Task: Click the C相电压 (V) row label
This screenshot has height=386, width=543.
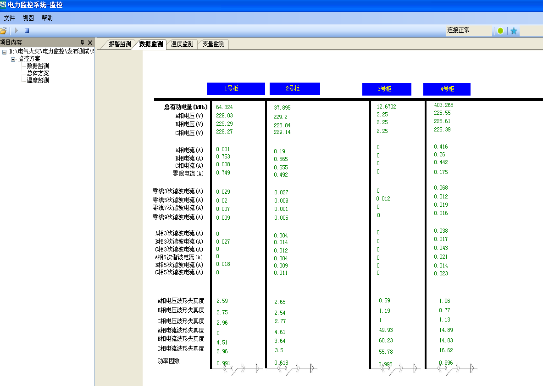Action: tap(189, 133)
